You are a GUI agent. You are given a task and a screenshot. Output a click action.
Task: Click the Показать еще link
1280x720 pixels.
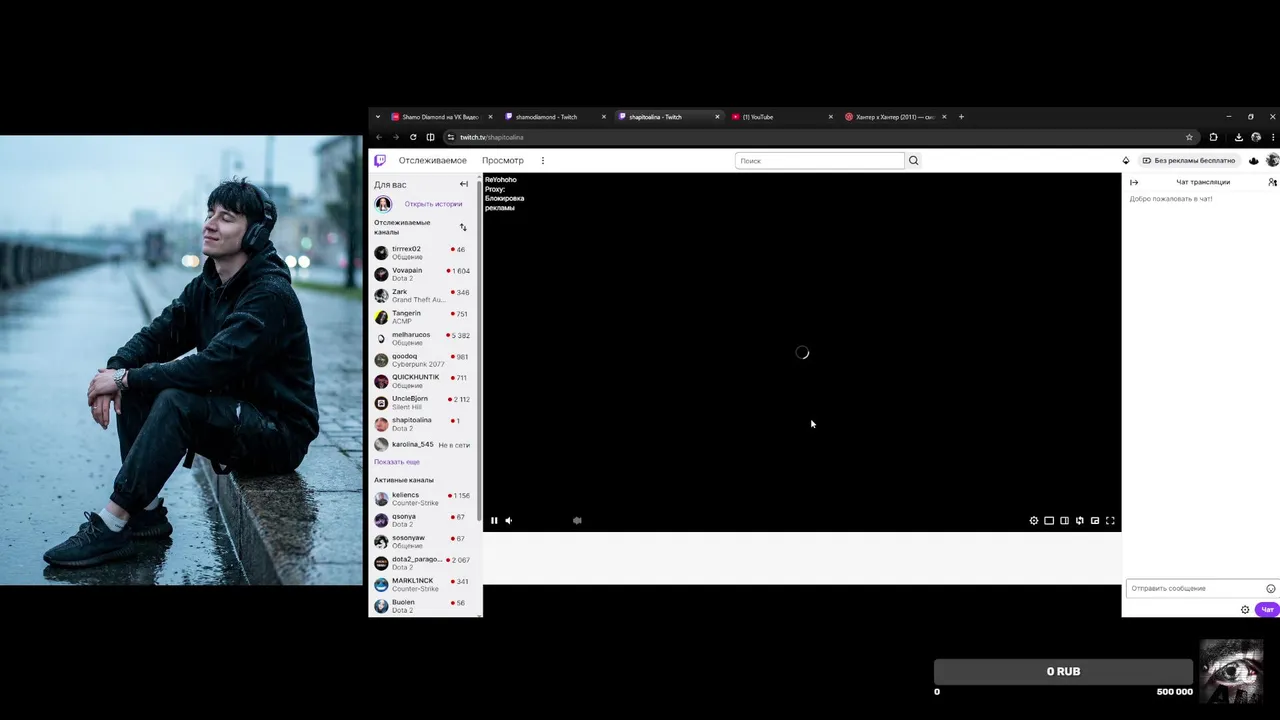point(397,462)
